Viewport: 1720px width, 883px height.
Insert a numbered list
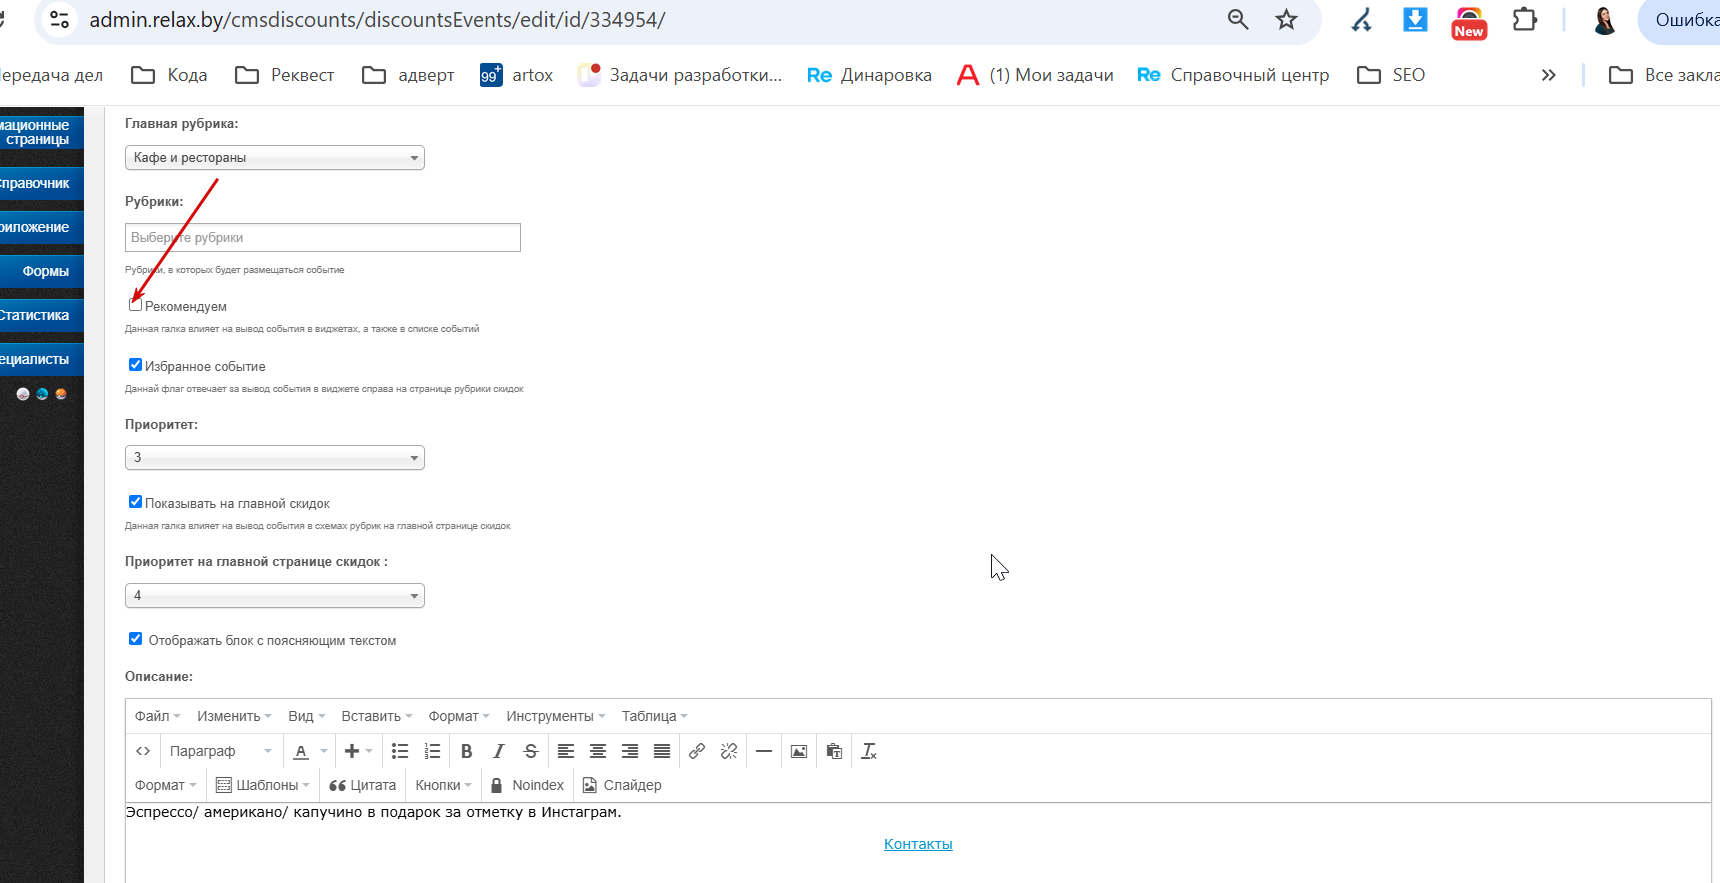point(432,751)
